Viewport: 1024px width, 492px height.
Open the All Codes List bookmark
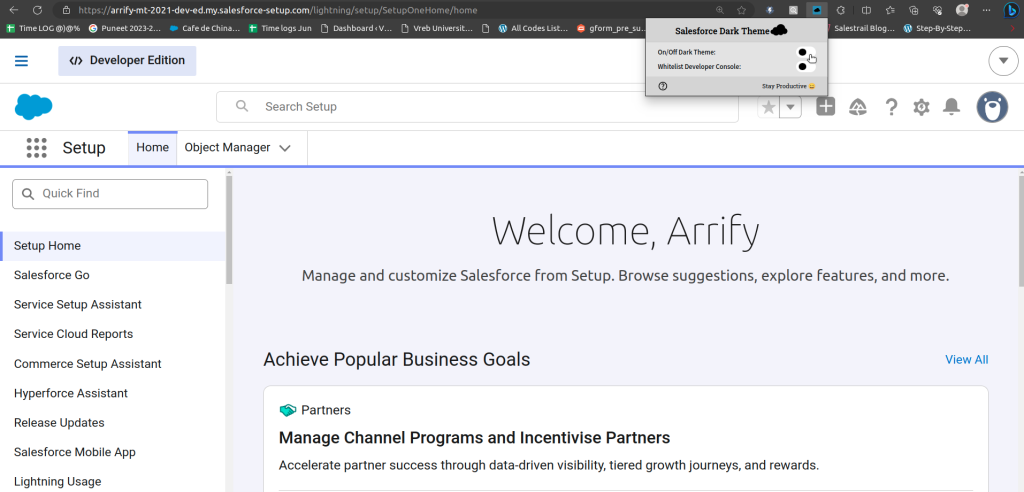click(533, 28)
